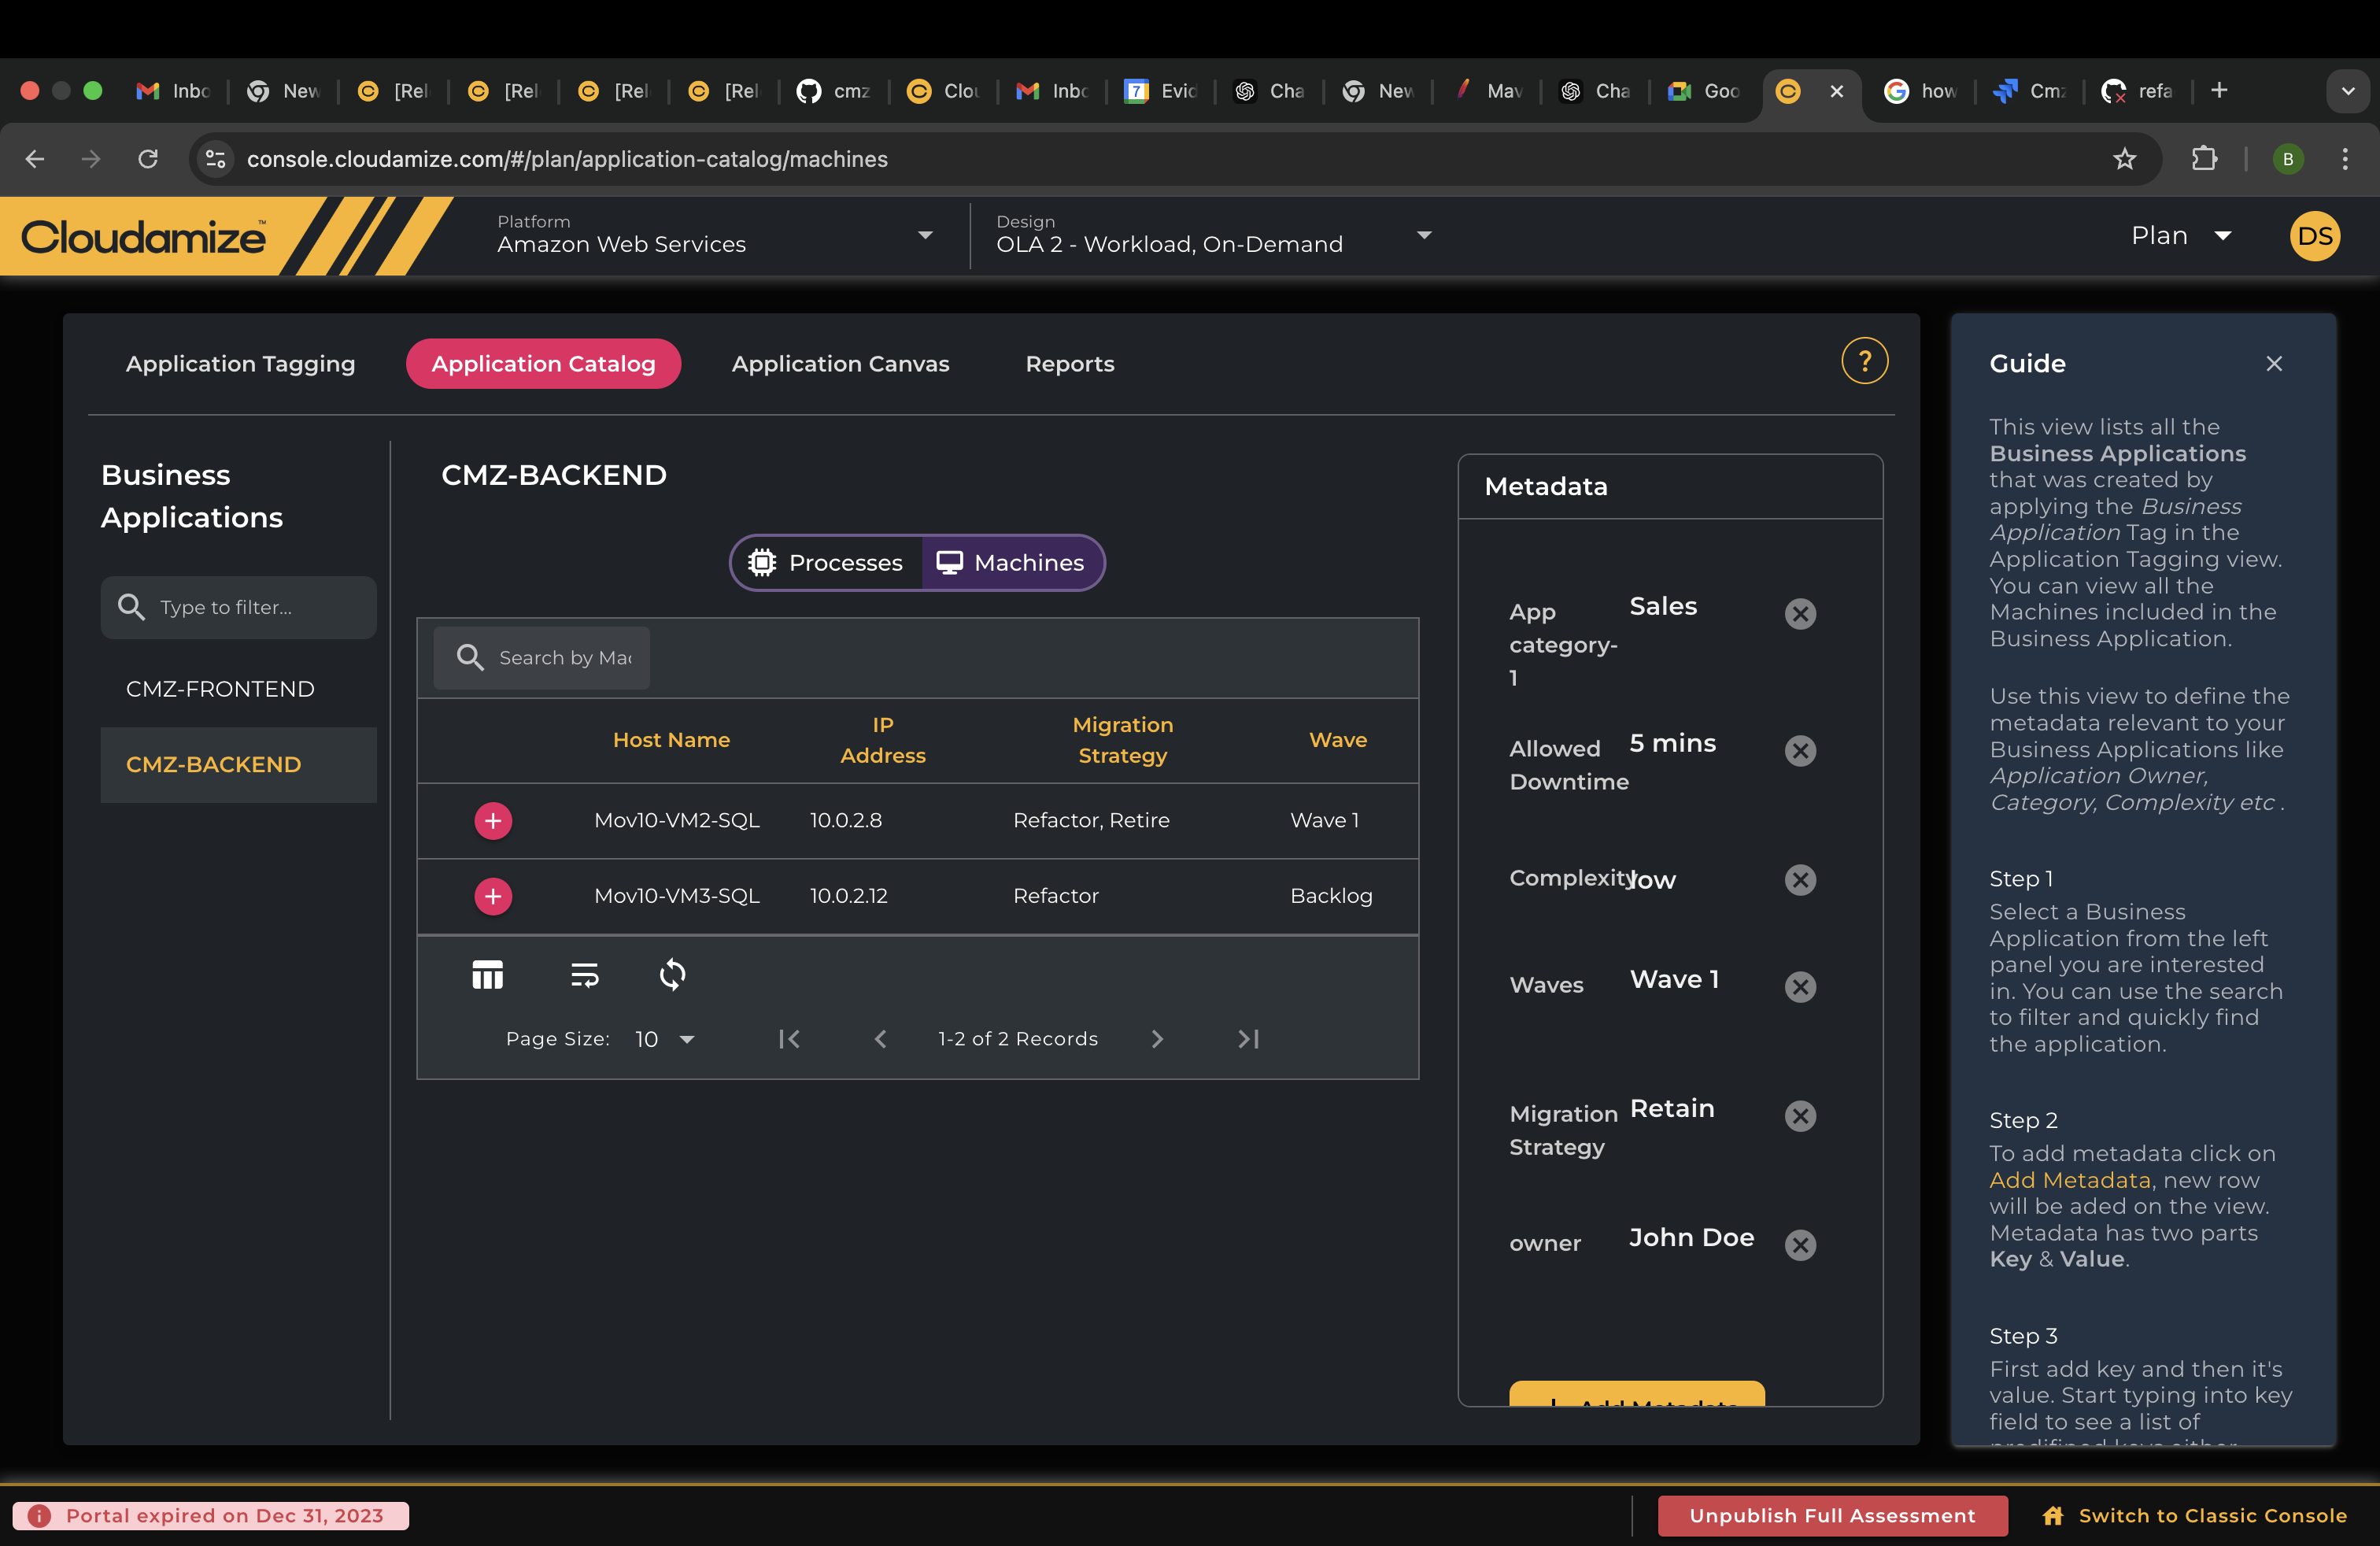Switch view to Processes
Image resolution: width=2380 pixels, height=1546 pixels.
click(826, 563)
